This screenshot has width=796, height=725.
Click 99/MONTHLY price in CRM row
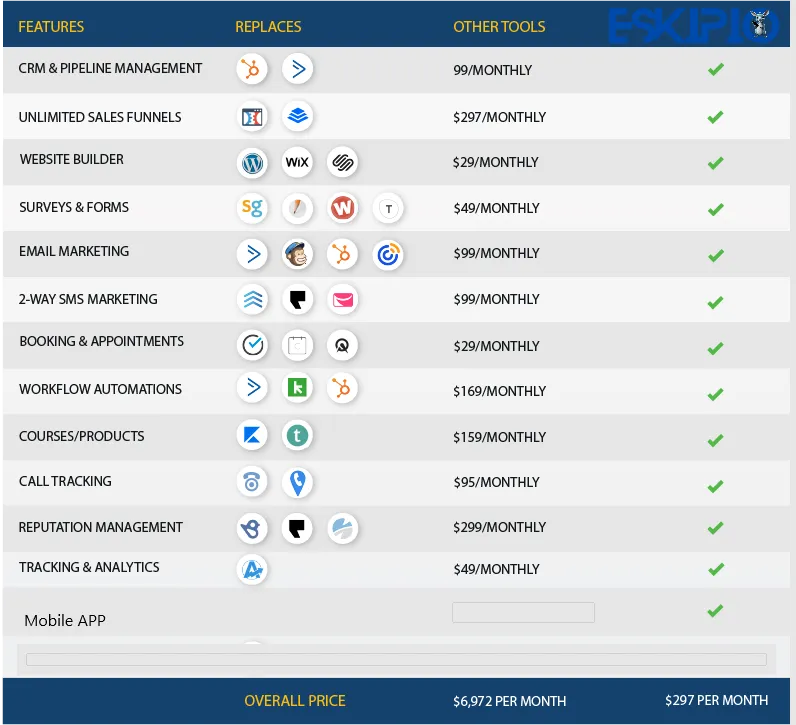(x=492, y=70)
